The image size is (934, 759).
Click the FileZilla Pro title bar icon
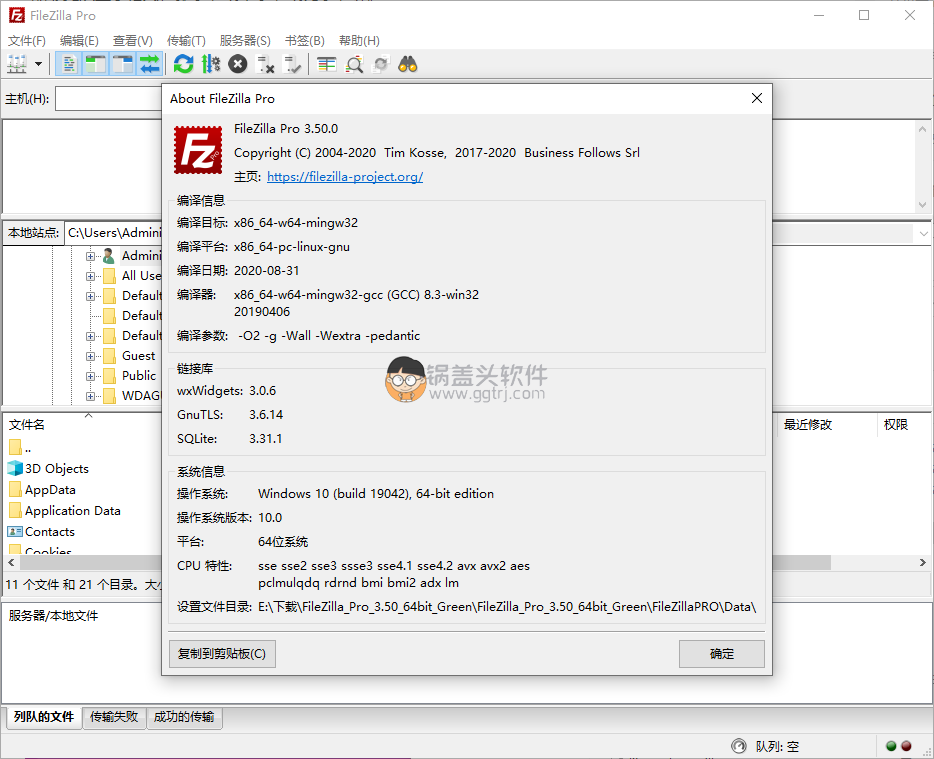click(x=17, y=15)
